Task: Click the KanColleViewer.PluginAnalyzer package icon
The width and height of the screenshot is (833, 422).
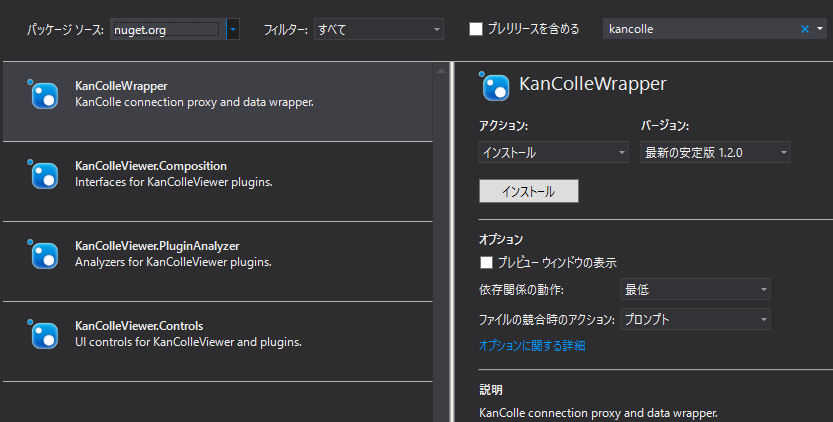Action: [x=43, y=255]
